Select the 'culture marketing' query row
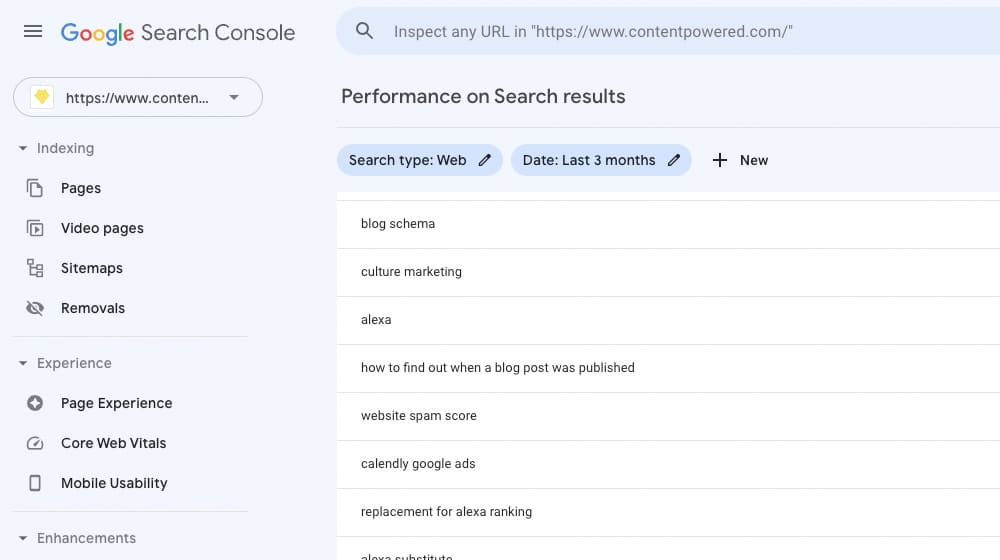 pos(668,272)
